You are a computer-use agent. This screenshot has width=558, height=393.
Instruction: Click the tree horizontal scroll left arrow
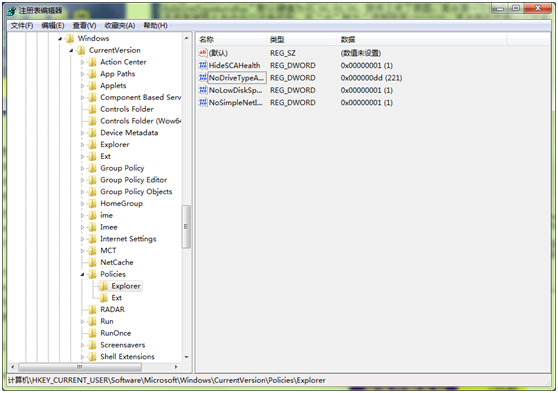13,367
